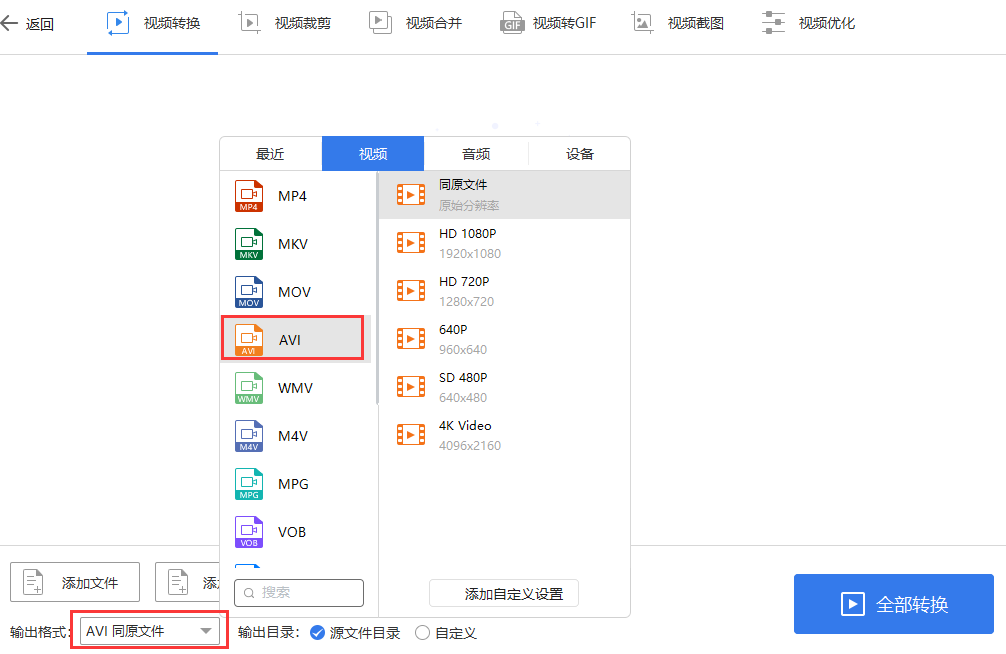Viewport: 1006px width, 654px height.
Task: Switch to the 音频 tab
Action: point(476,153)
